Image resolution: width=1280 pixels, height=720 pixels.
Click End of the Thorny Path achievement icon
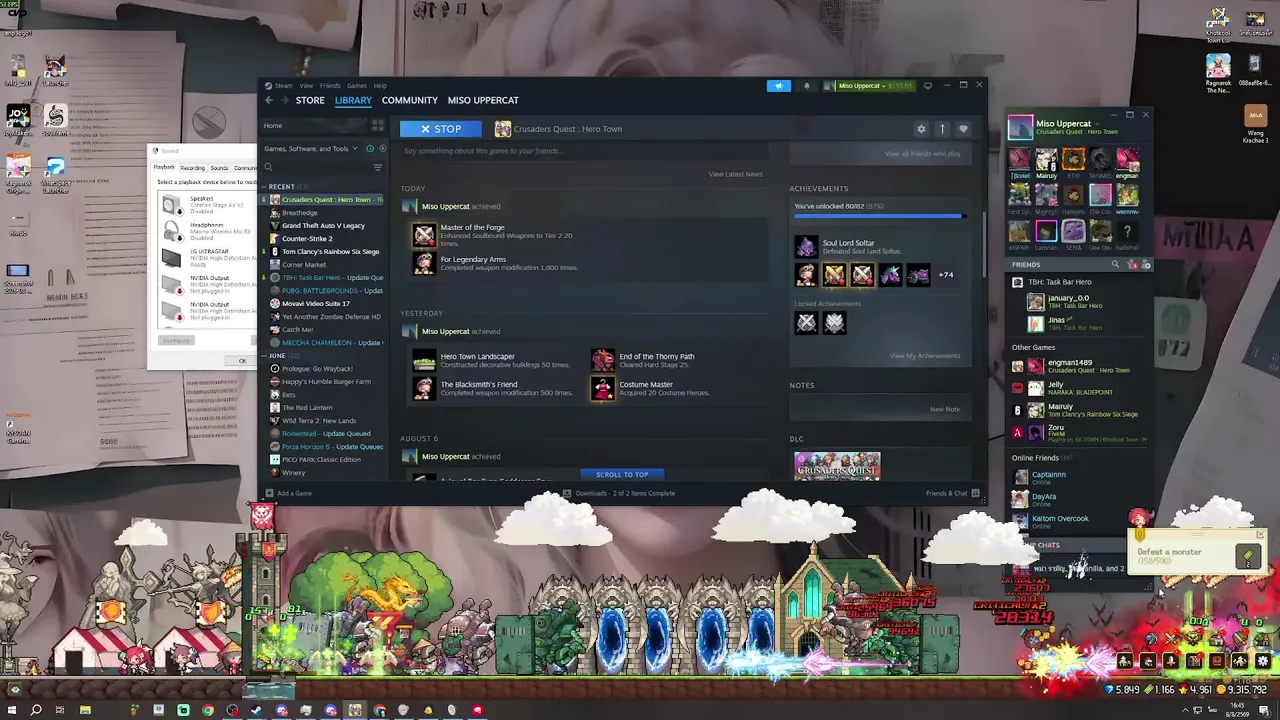[603, 360]
